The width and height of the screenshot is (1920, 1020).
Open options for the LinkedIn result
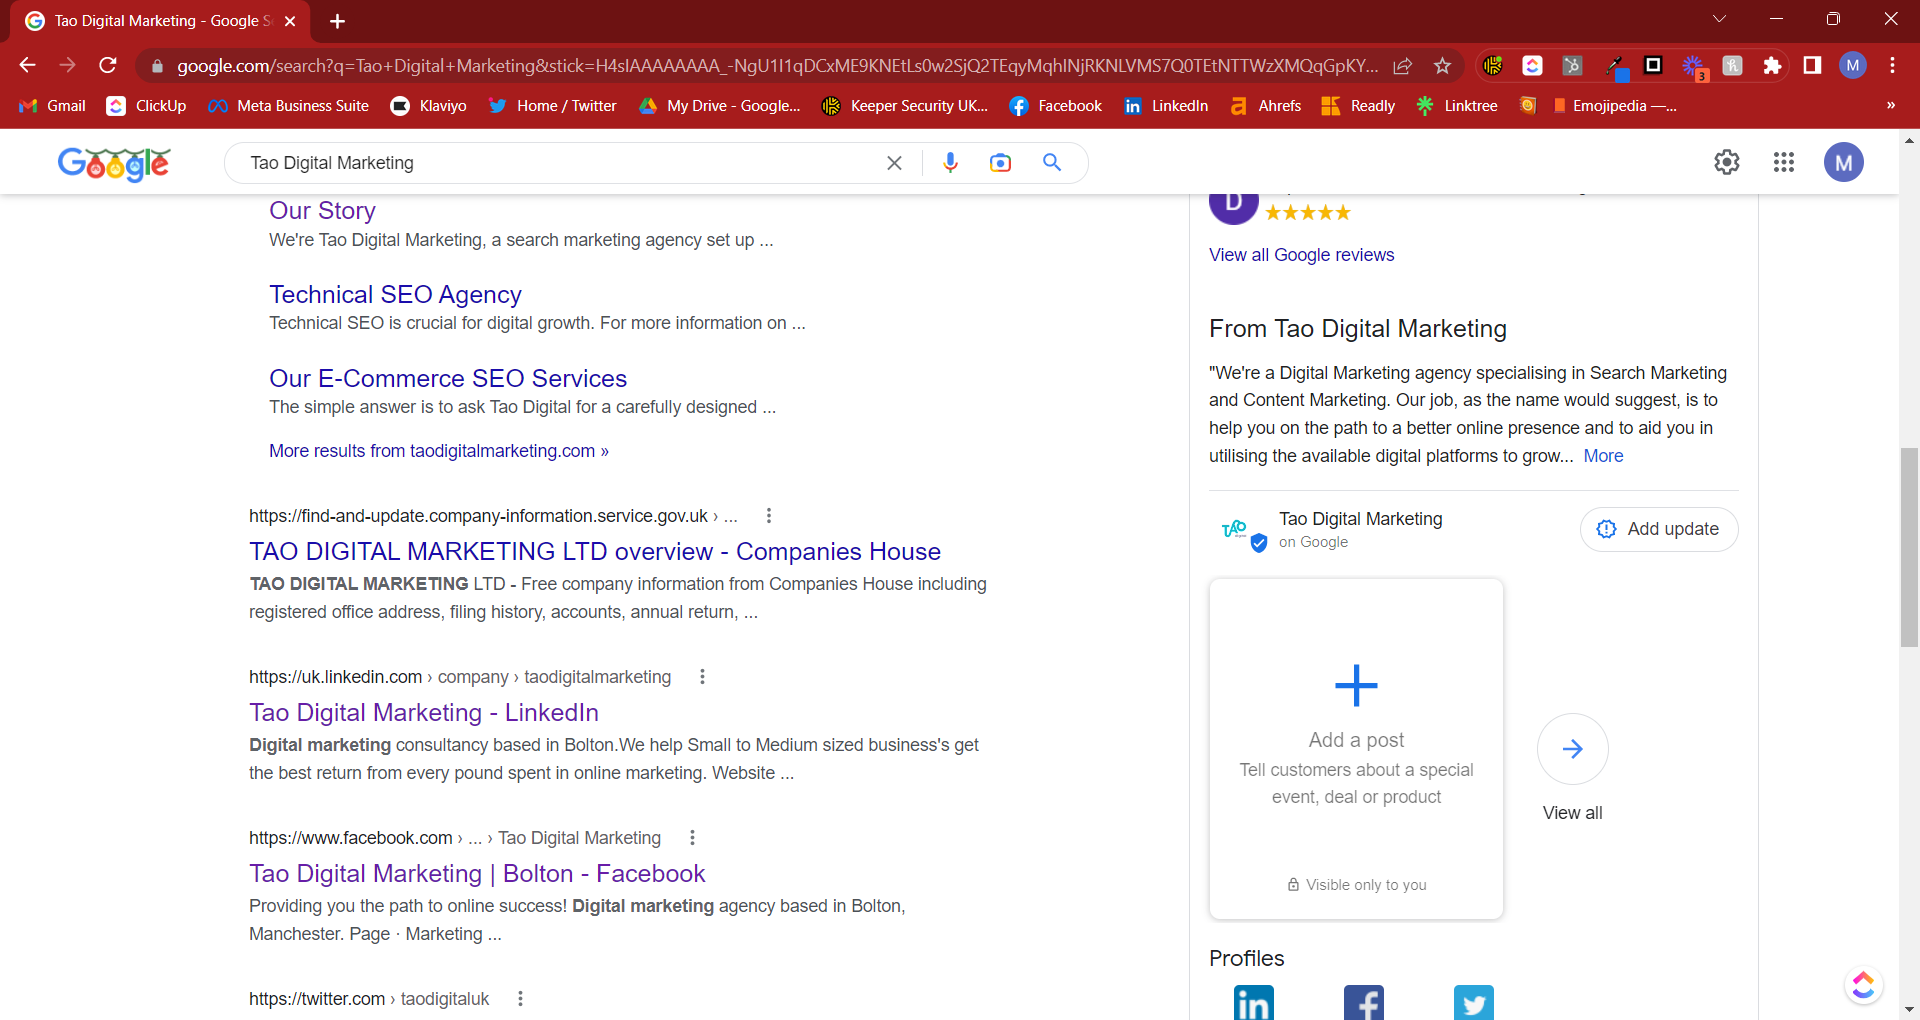coord(702,677)
